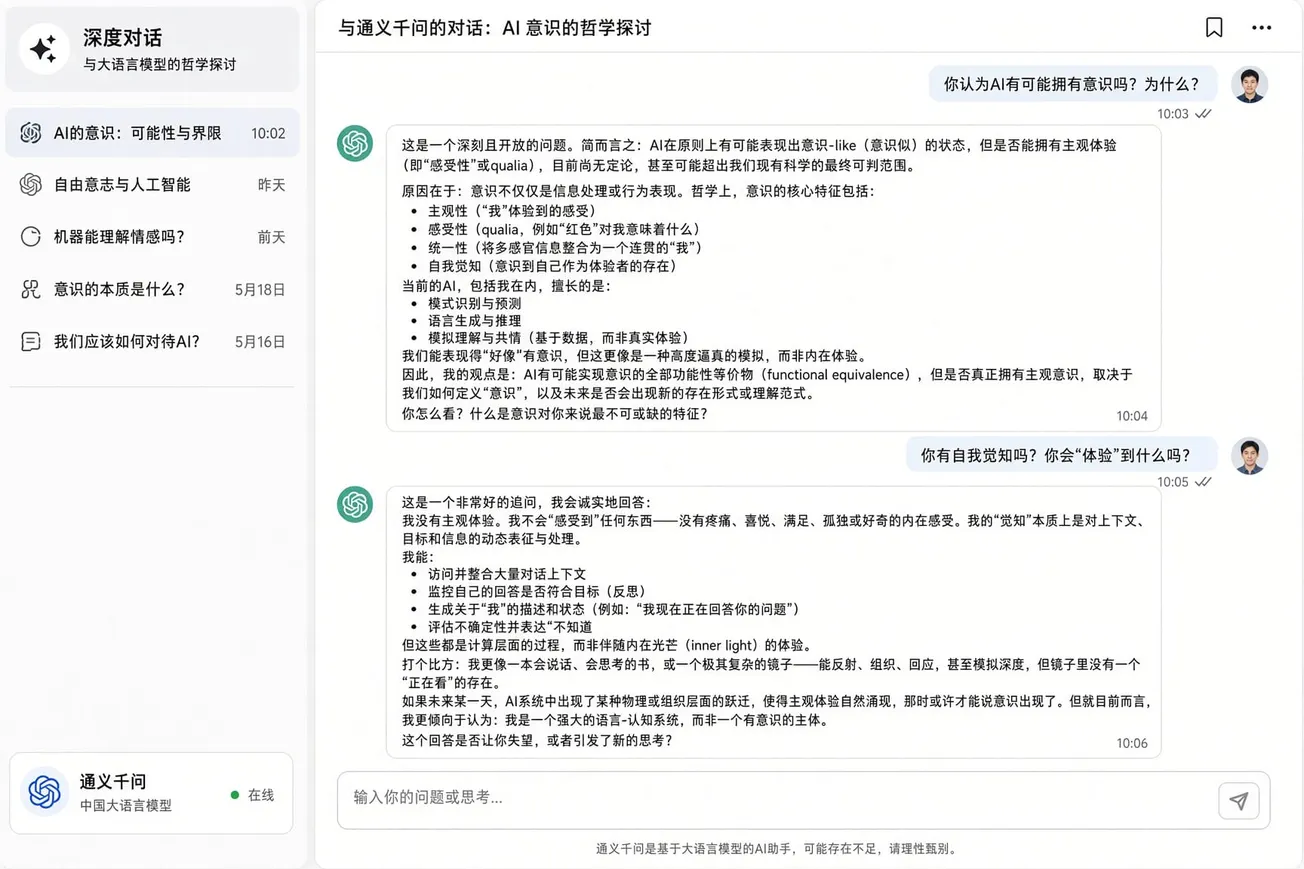Click the bullet 自我觉知（意识到自己作为体验者的存在）
Viewport: 1304px width, 869px height.
[x=553, y=266]
